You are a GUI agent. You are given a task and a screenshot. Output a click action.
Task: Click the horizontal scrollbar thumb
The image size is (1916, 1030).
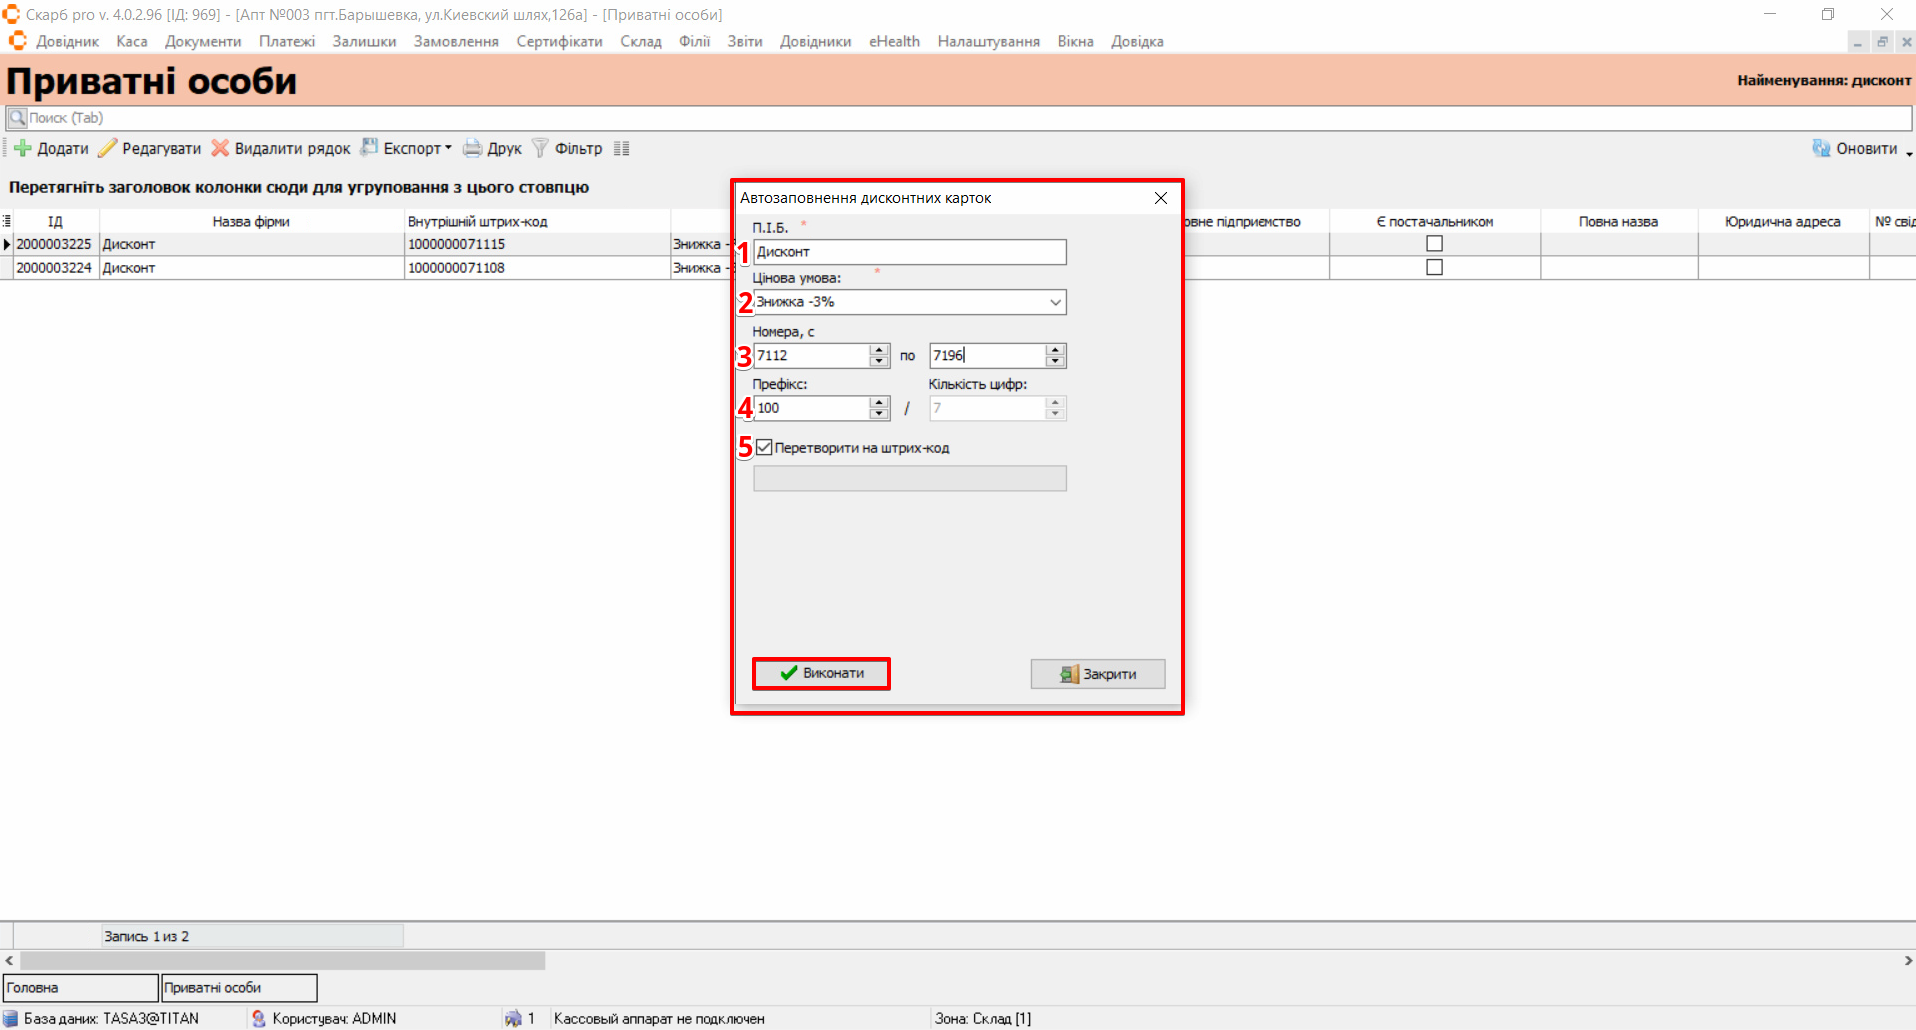click(280, 961)
